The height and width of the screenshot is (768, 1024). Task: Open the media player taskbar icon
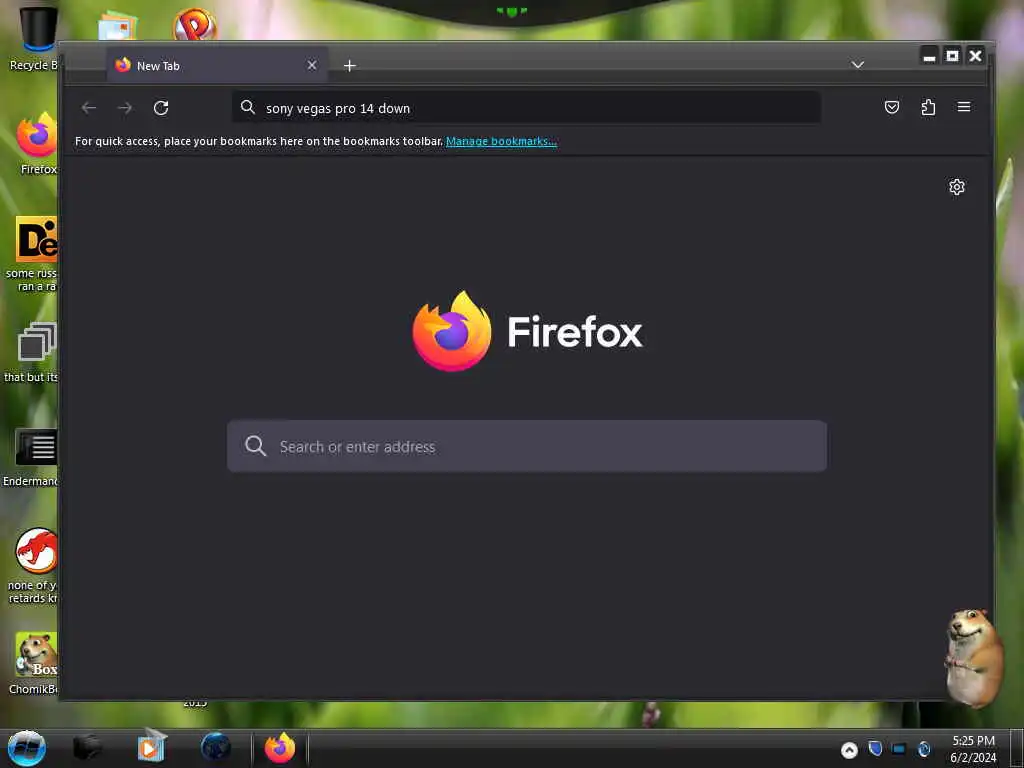point(152,747)
